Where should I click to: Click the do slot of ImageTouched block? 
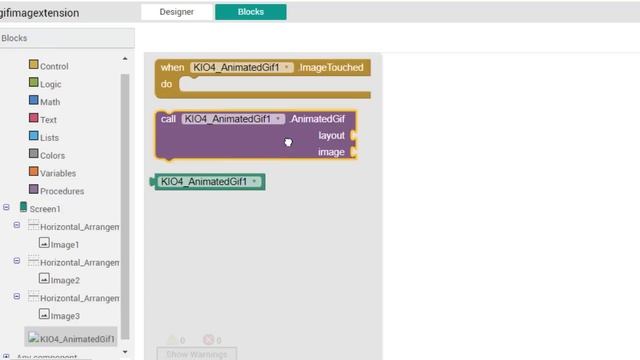(x=275, y=84)
